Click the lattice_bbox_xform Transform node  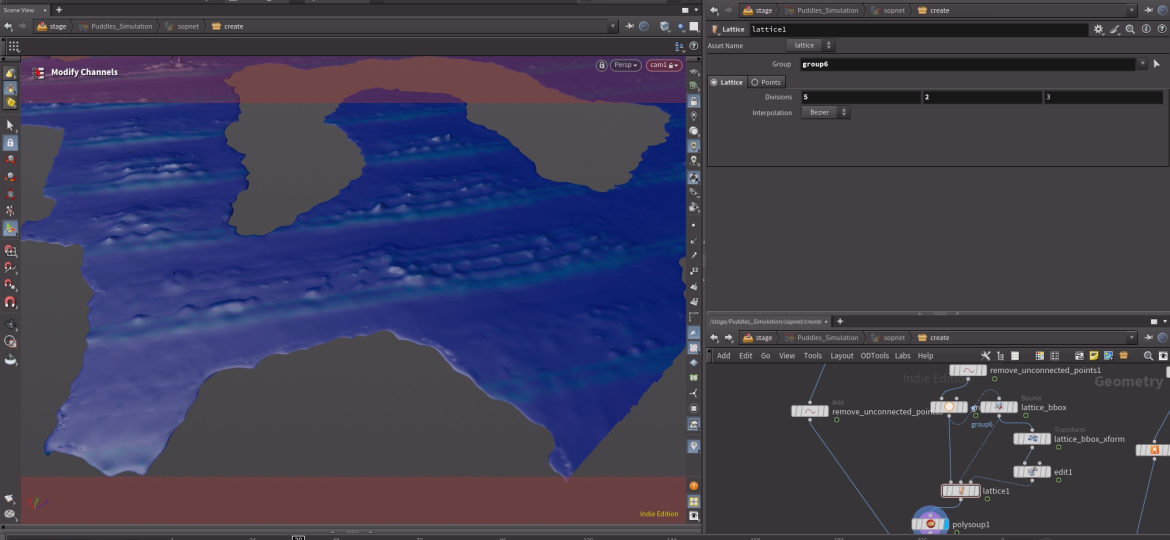1031,439
